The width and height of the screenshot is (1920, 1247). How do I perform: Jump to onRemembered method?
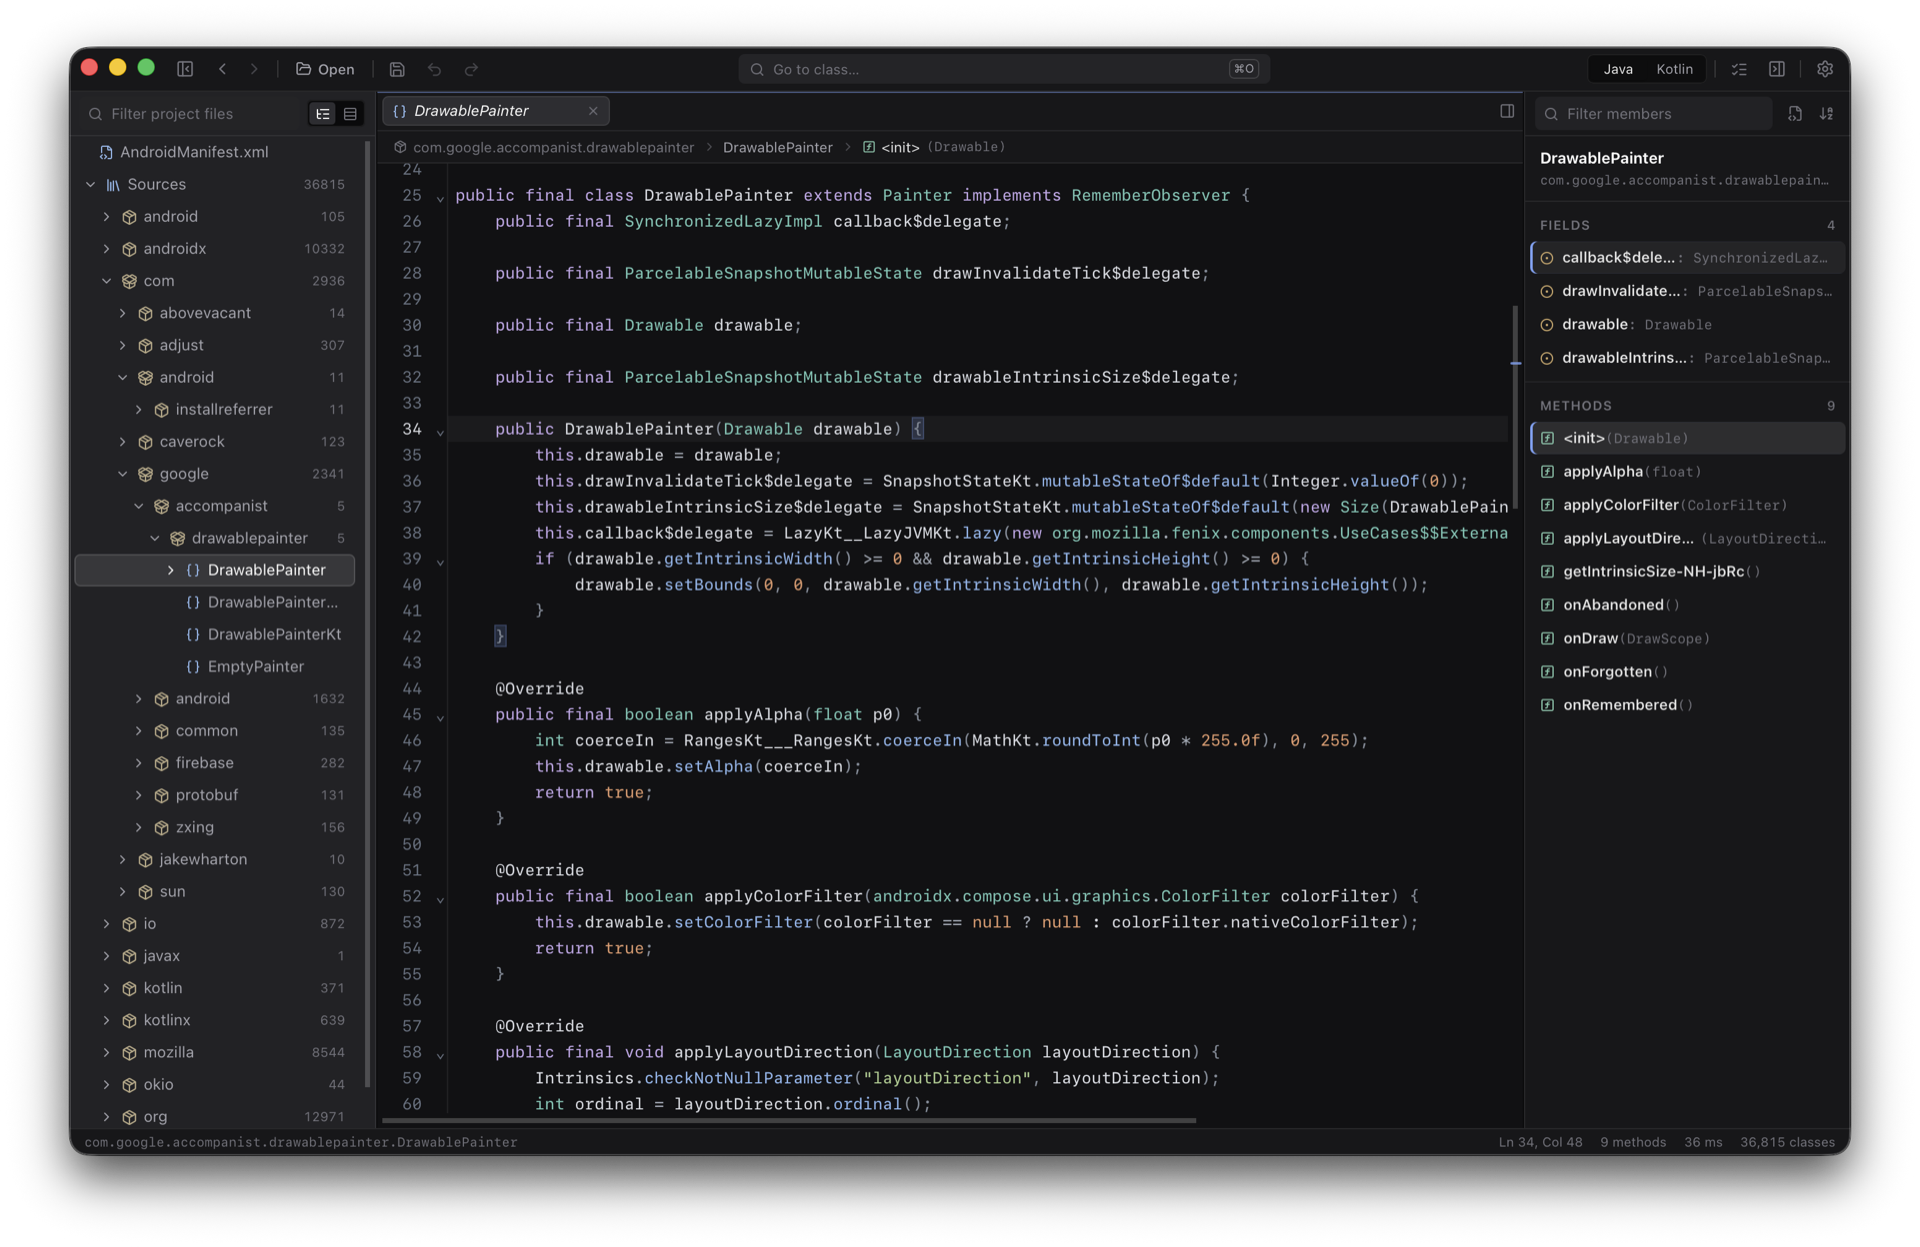pos(1687,705)
